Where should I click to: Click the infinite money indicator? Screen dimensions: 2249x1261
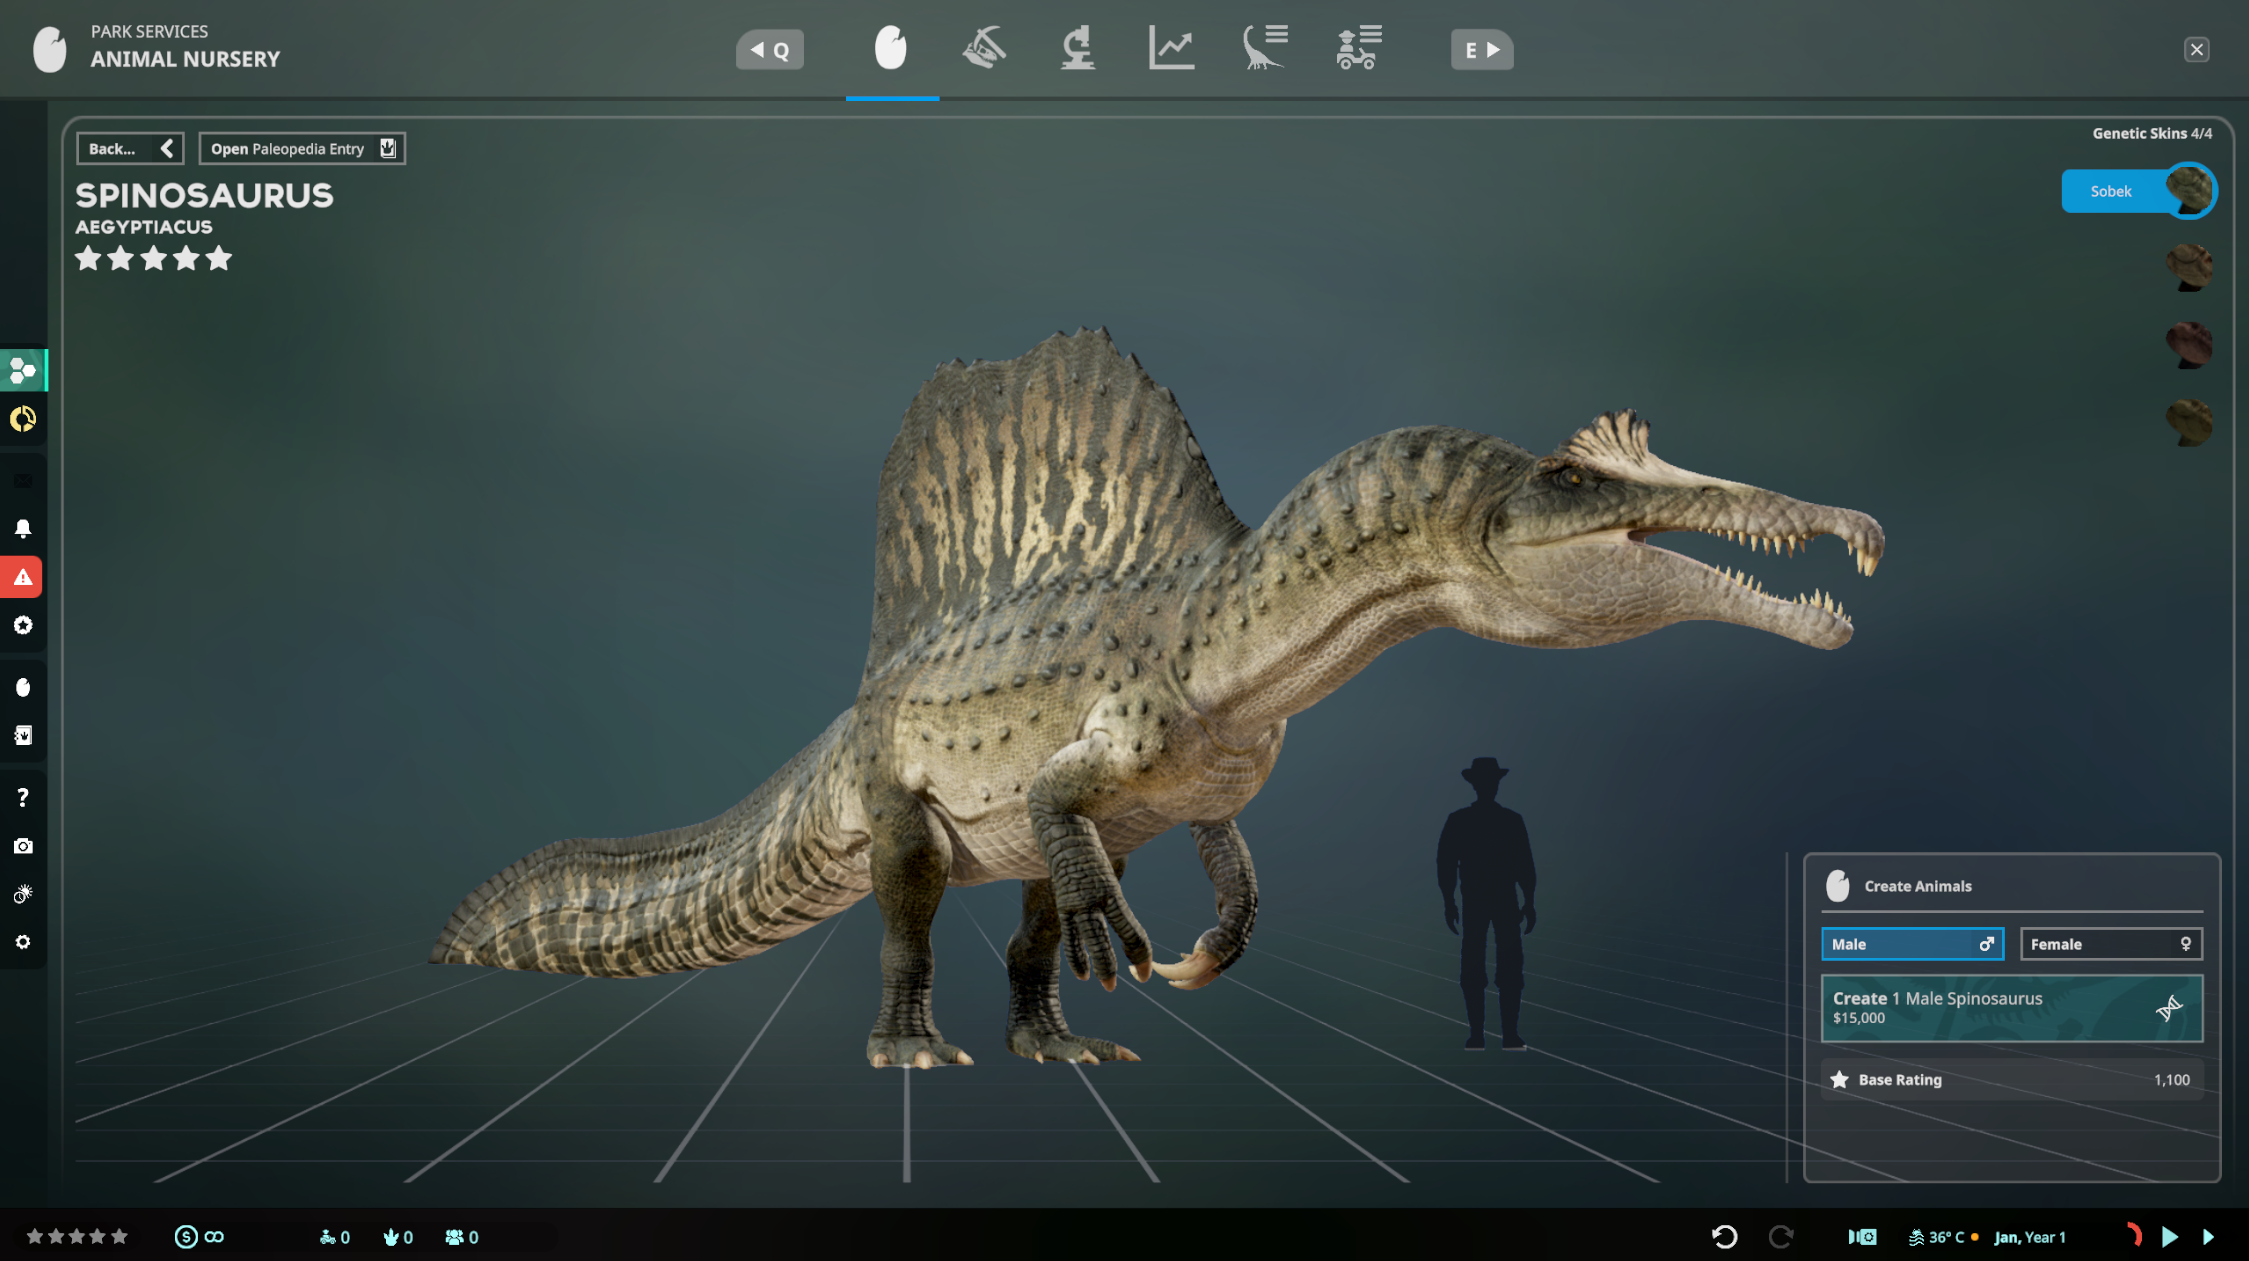200,1237
